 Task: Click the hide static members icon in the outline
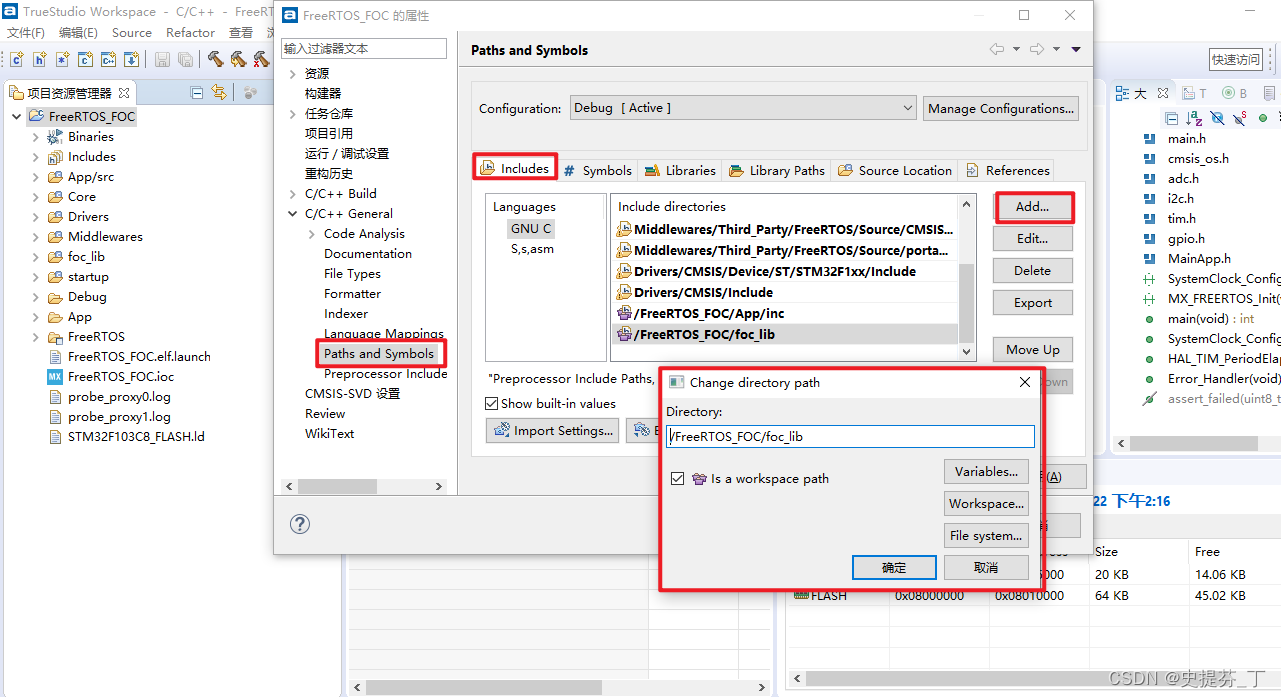(x=1241, y=118)
